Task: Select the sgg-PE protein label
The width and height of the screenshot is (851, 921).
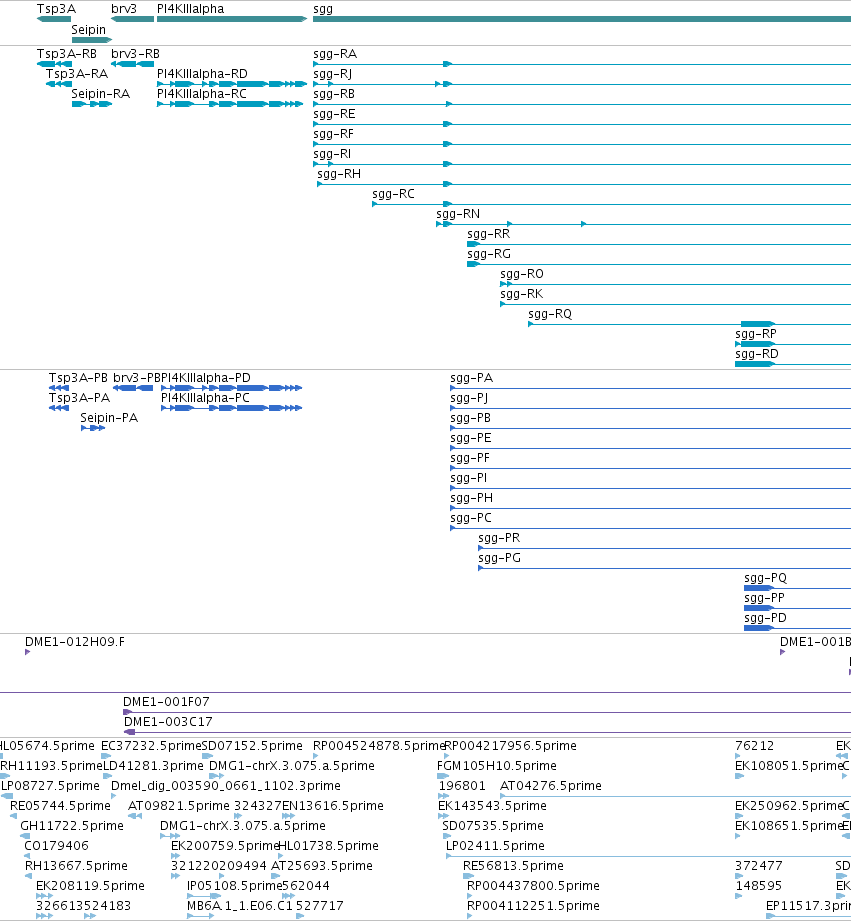Action: coord(470,438)
